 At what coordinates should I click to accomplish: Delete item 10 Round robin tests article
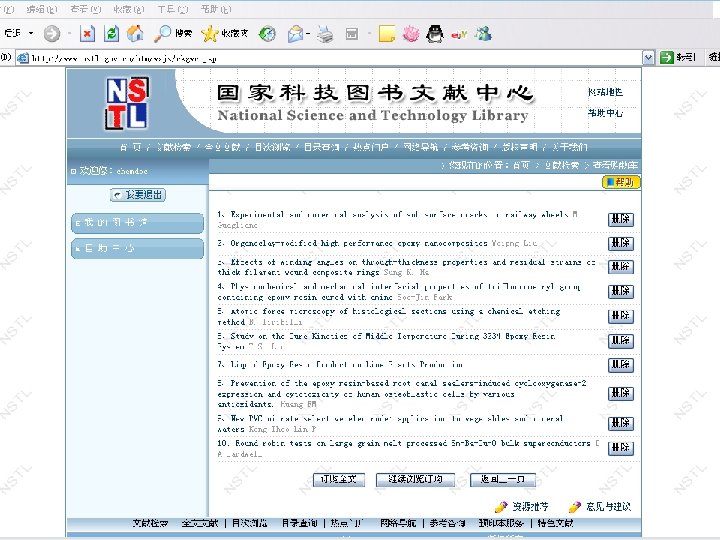(x=621, y=448)
